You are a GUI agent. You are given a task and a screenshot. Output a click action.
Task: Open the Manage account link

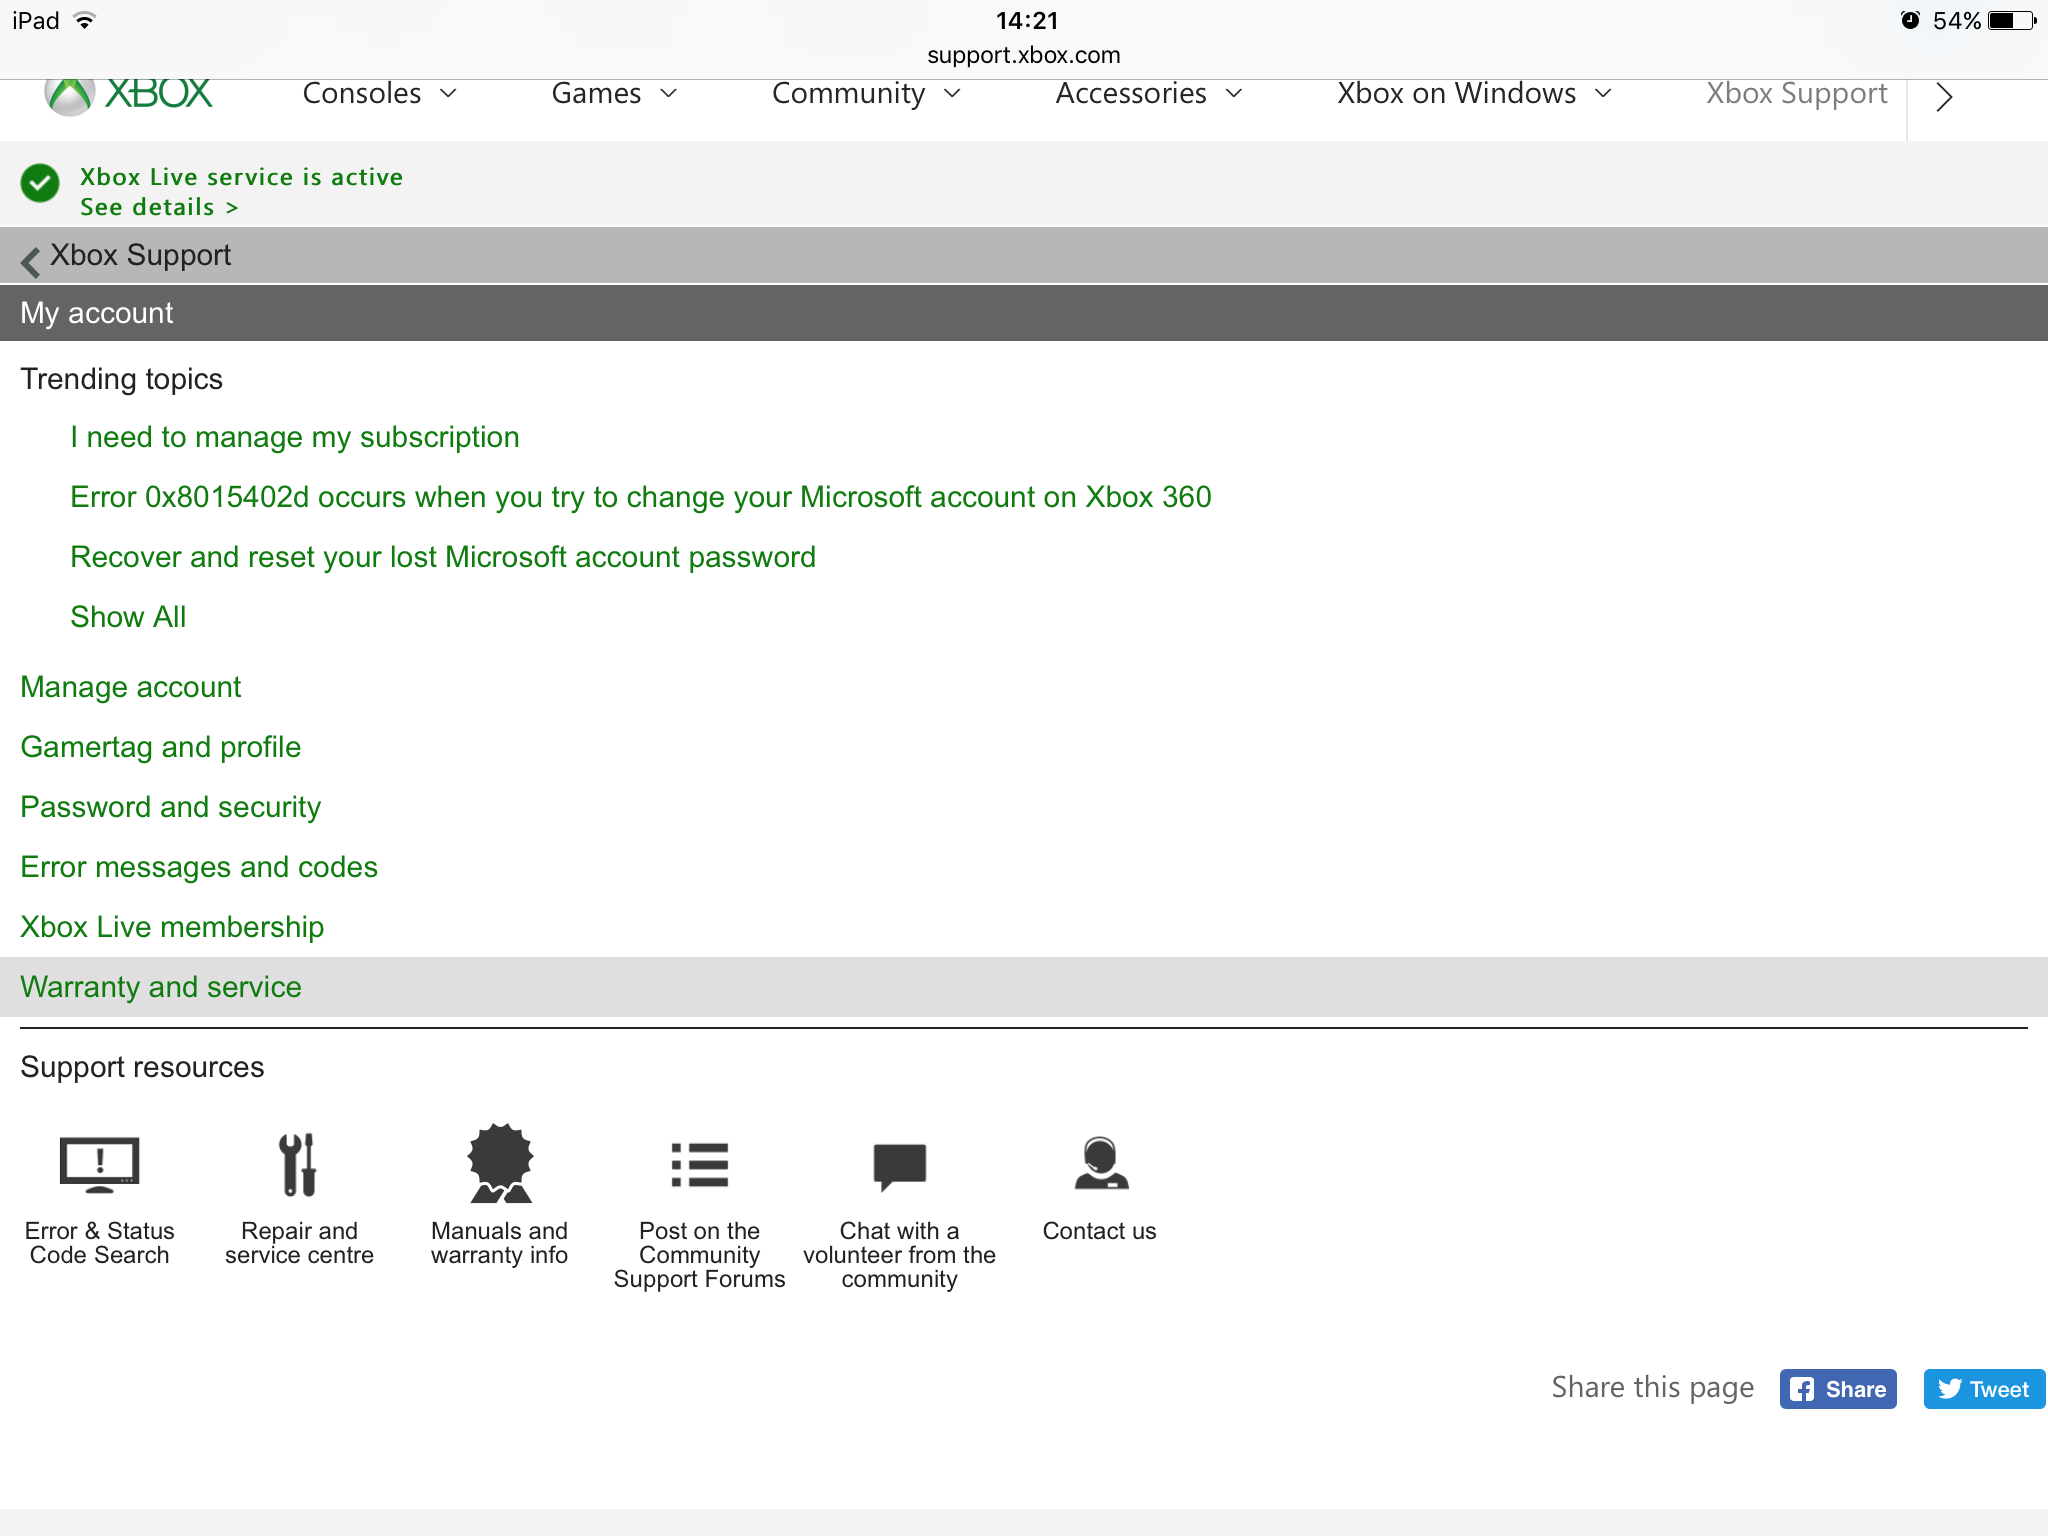tap(131, 687)
